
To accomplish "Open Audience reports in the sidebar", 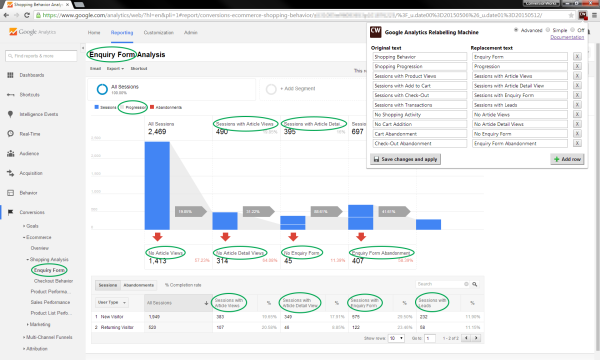I will pyautogui.click(x=29, y=153).
